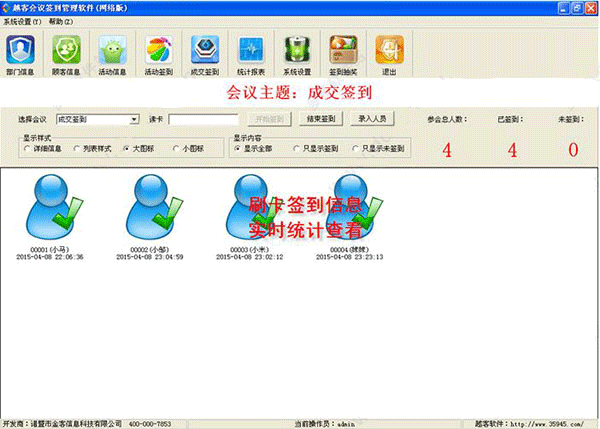This screenshot has height=429, width=600.
Task: Open the 系统设置 menu
Action: [22, 22]
